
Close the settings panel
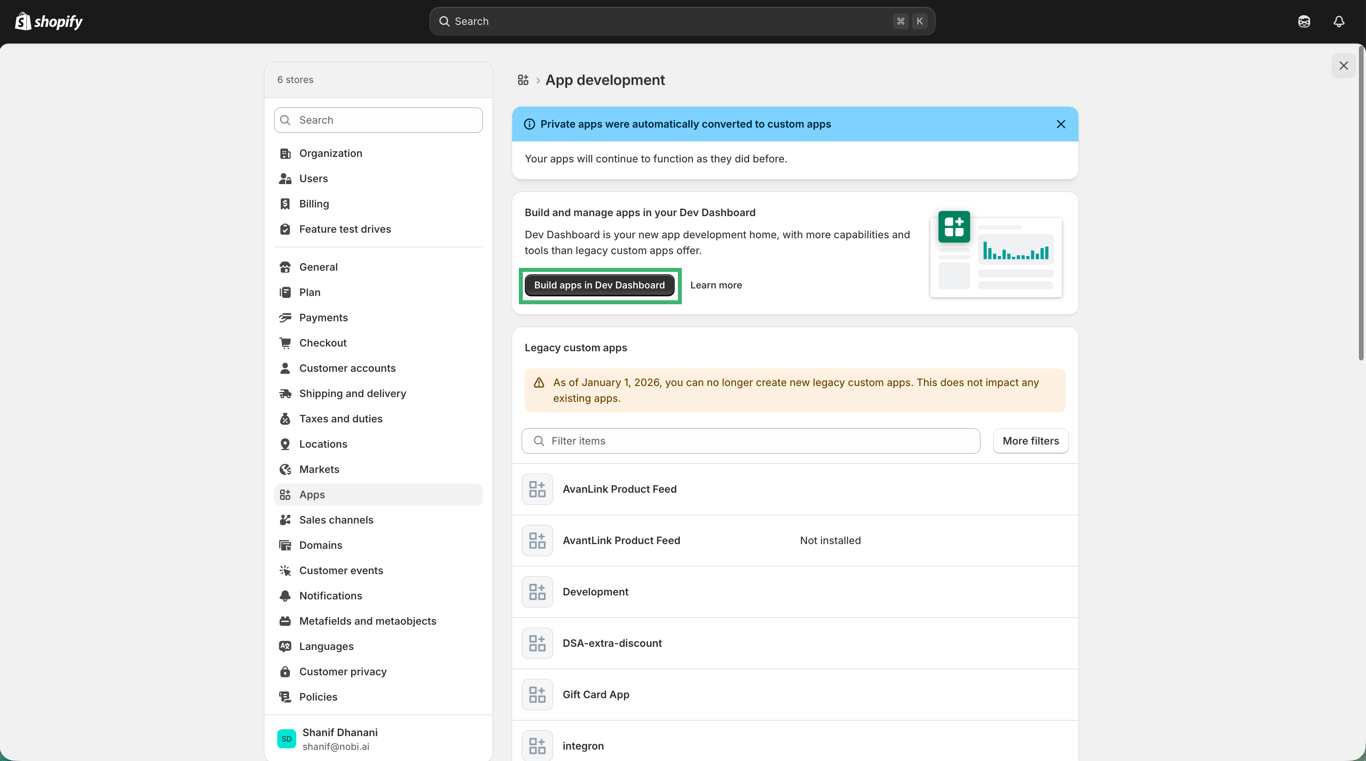1343,66
